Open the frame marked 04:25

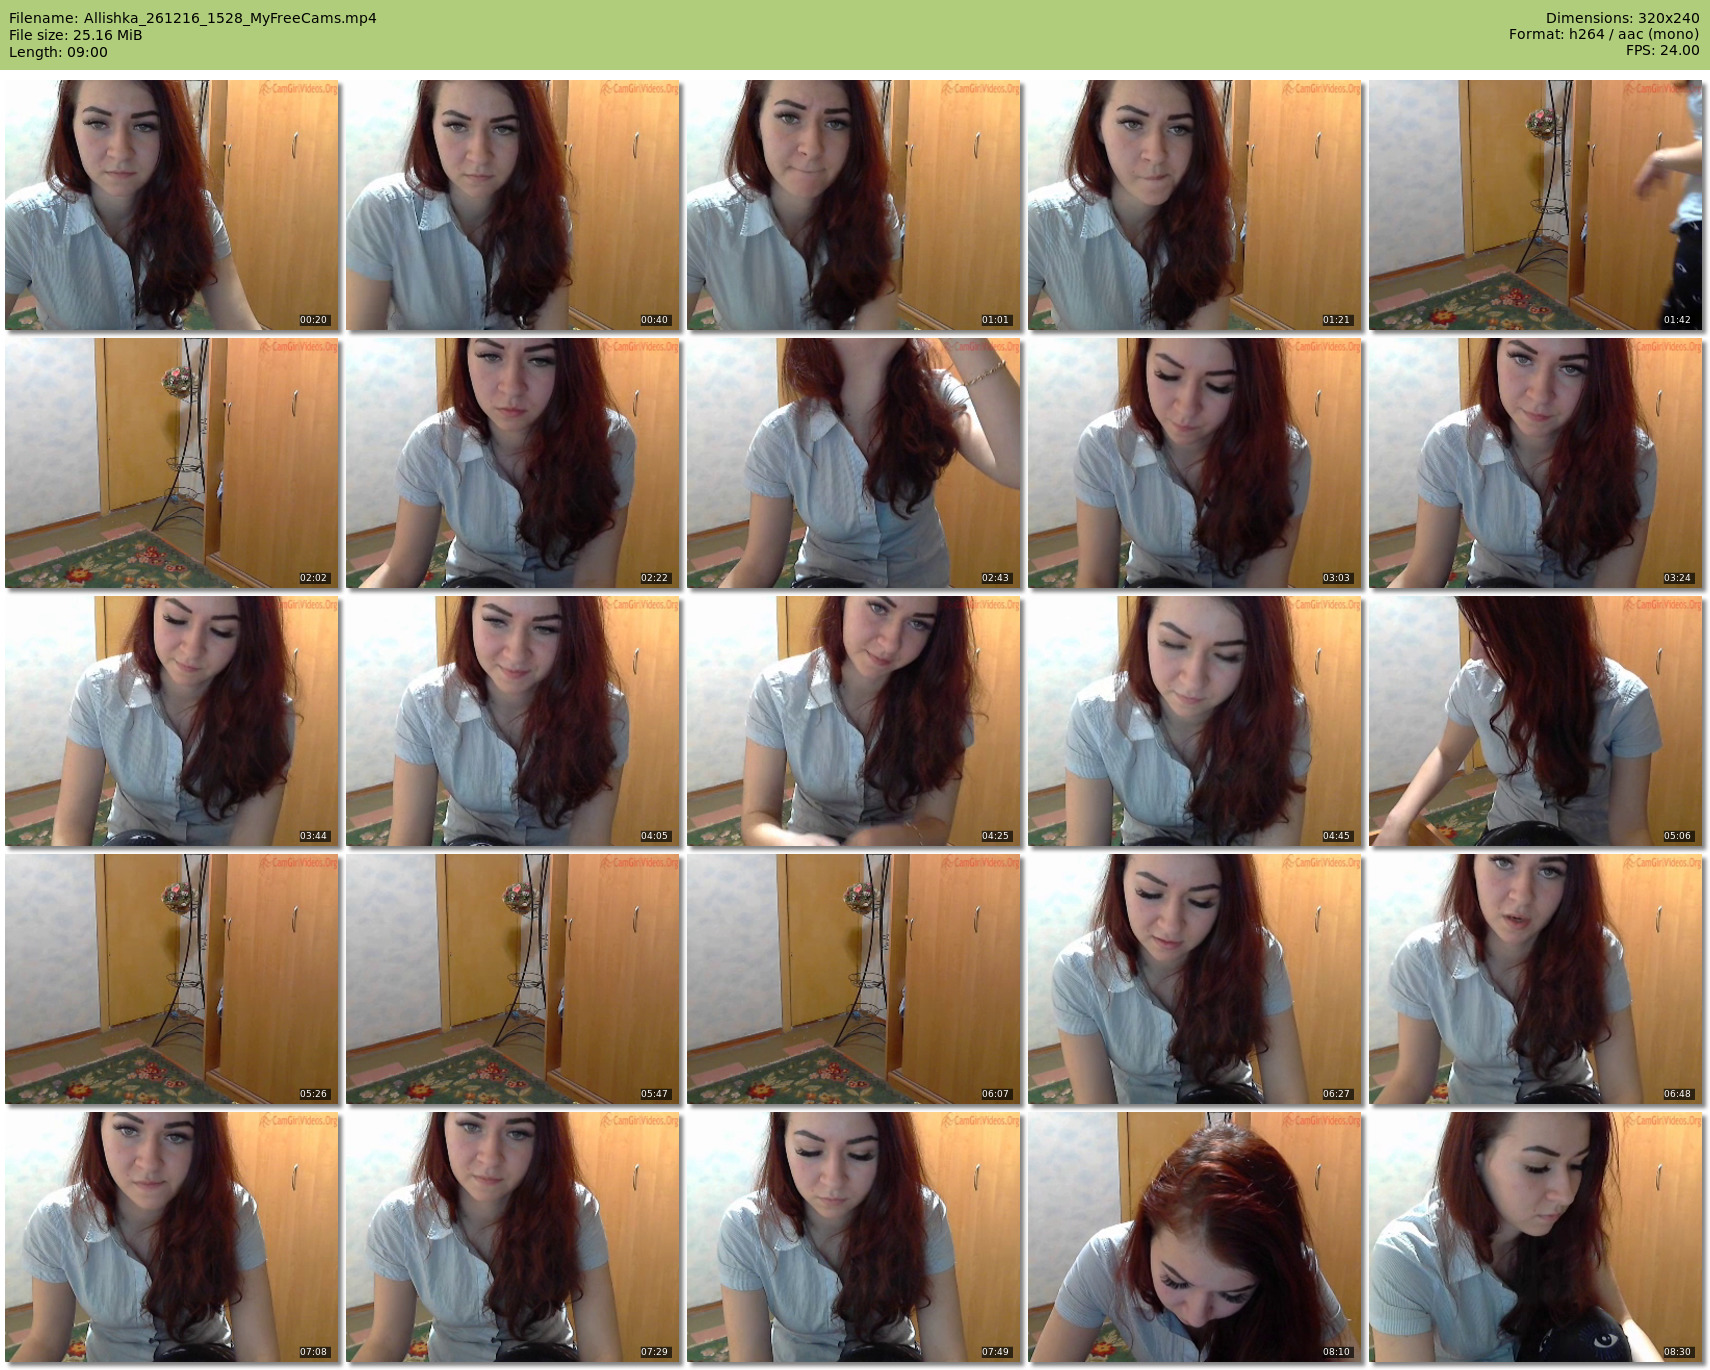click(854, 721)
